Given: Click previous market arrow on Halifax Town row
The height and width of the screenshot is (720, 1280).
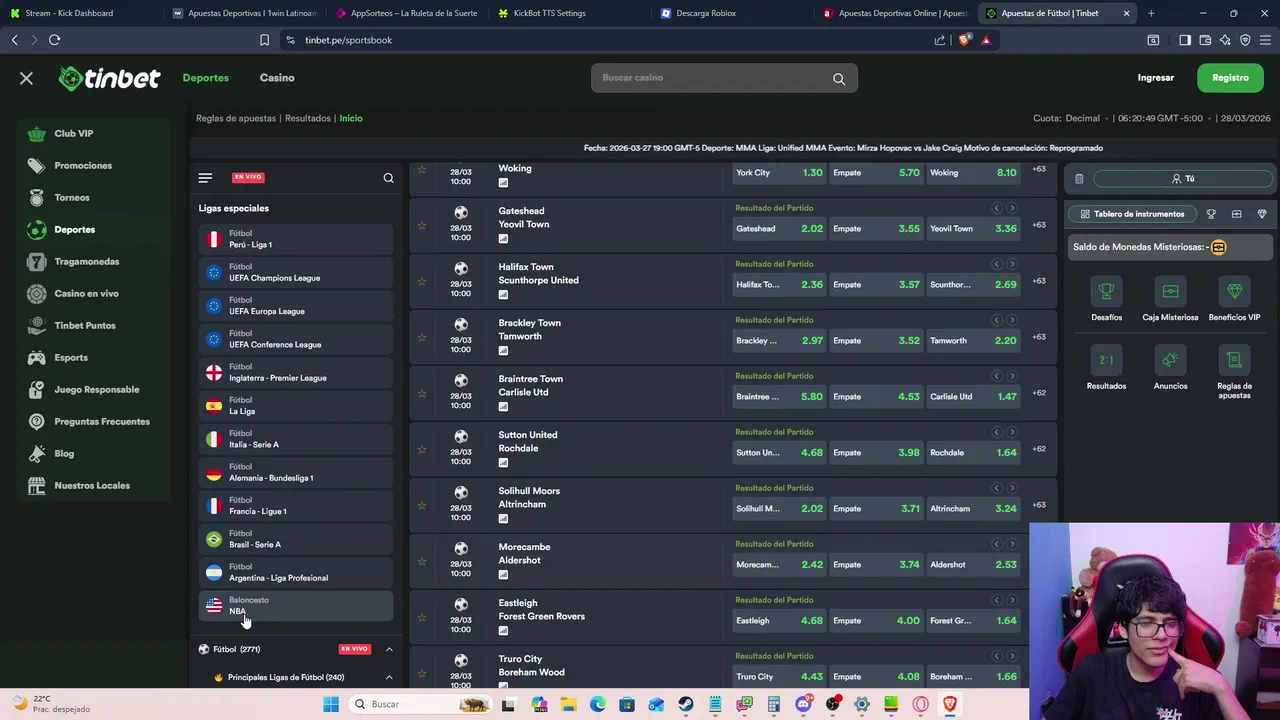Looking at the screenshot, I should point(996,264).
